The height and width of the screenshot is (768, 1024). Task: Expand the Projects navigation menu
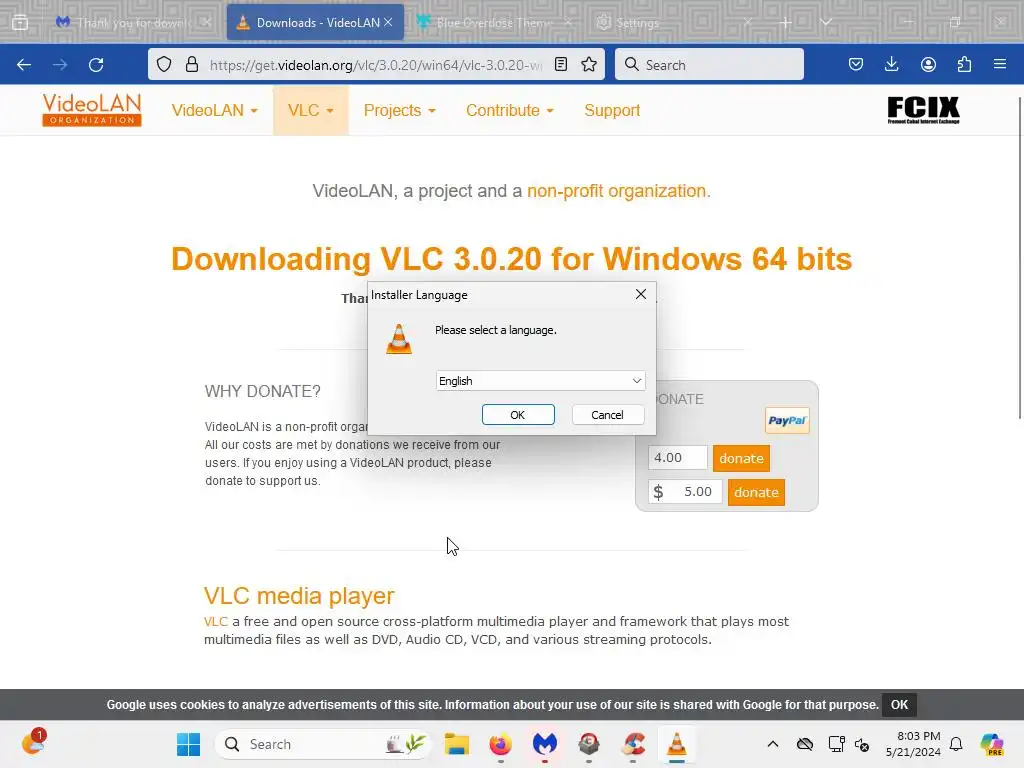click(x=399, y=110)
